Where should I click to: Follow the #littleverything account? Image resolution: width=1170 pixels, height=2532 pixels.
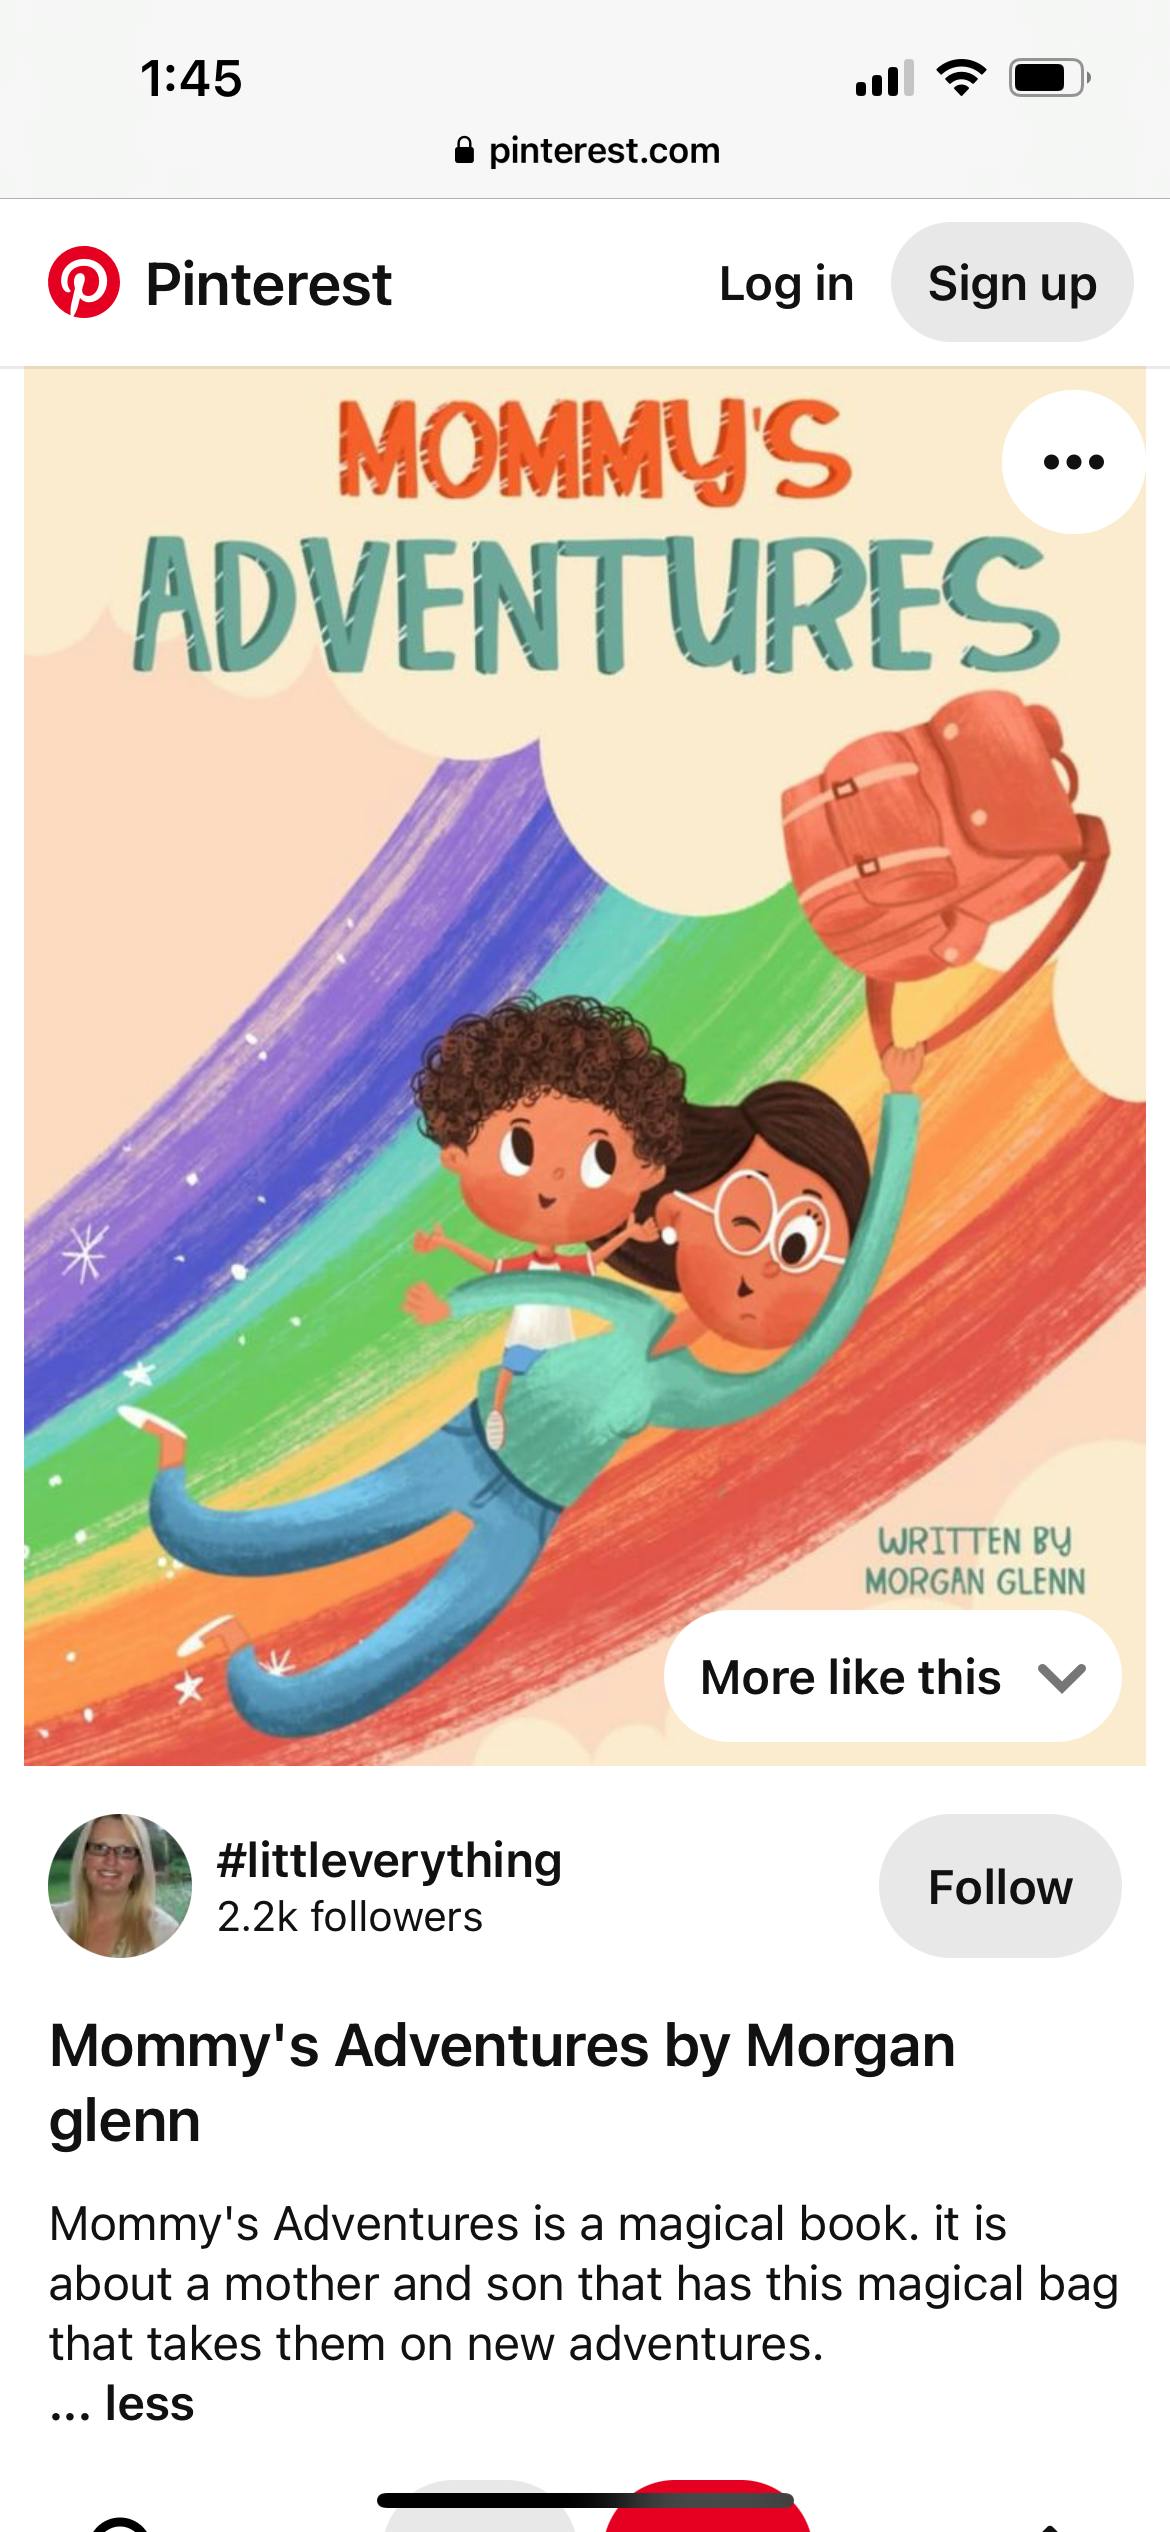click(1000, 1886)
